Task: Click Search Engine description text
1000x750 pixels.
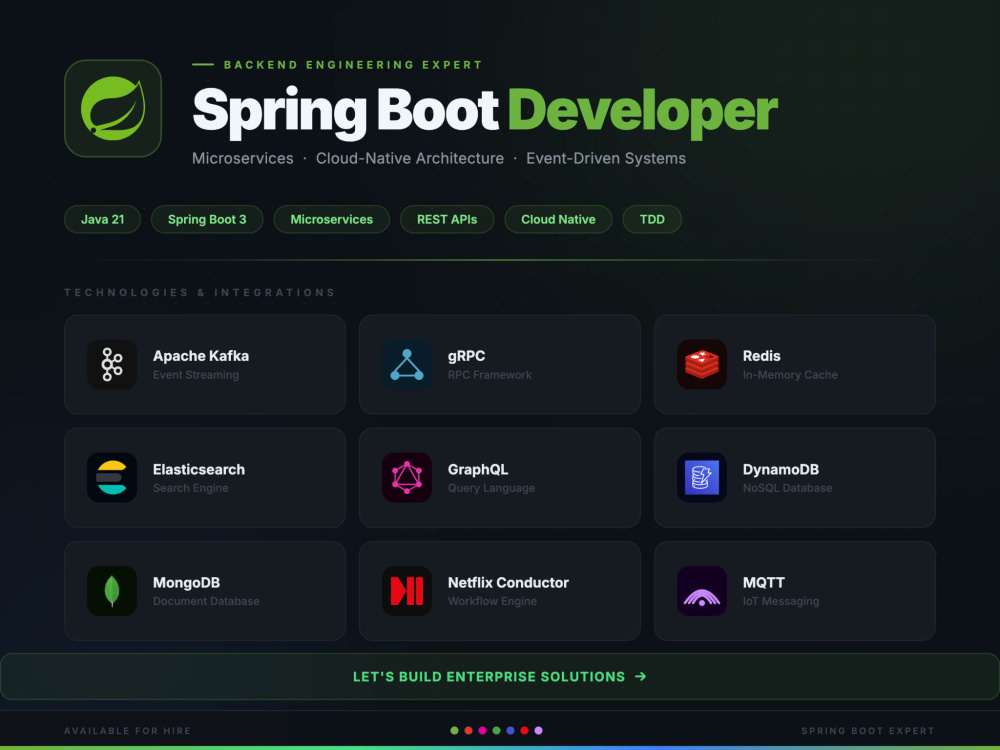Action: click(191, 489)
